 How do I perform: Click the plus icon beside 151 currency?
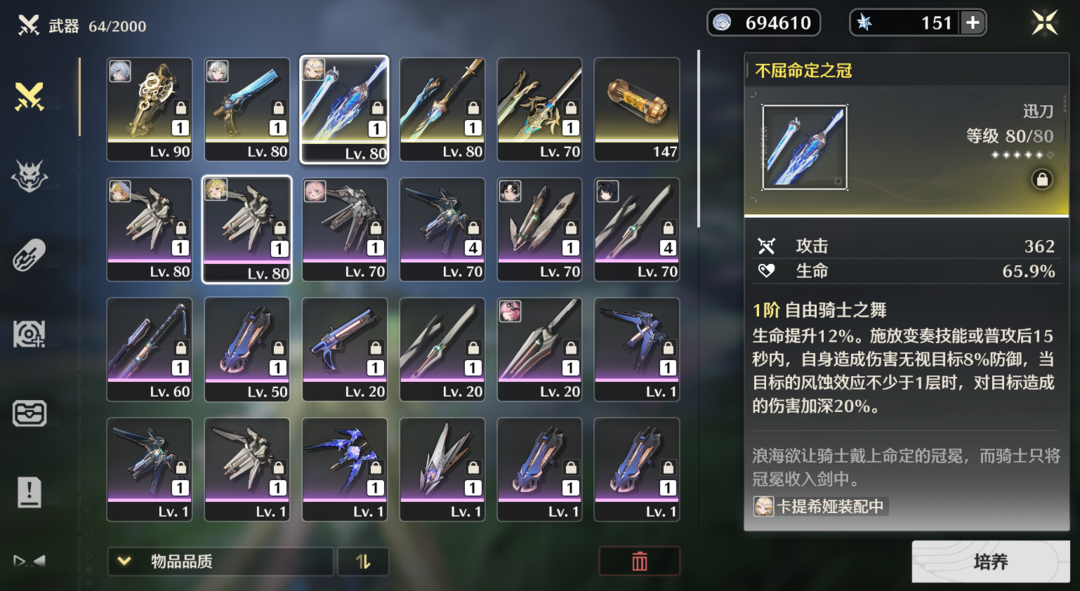(972, 23)
